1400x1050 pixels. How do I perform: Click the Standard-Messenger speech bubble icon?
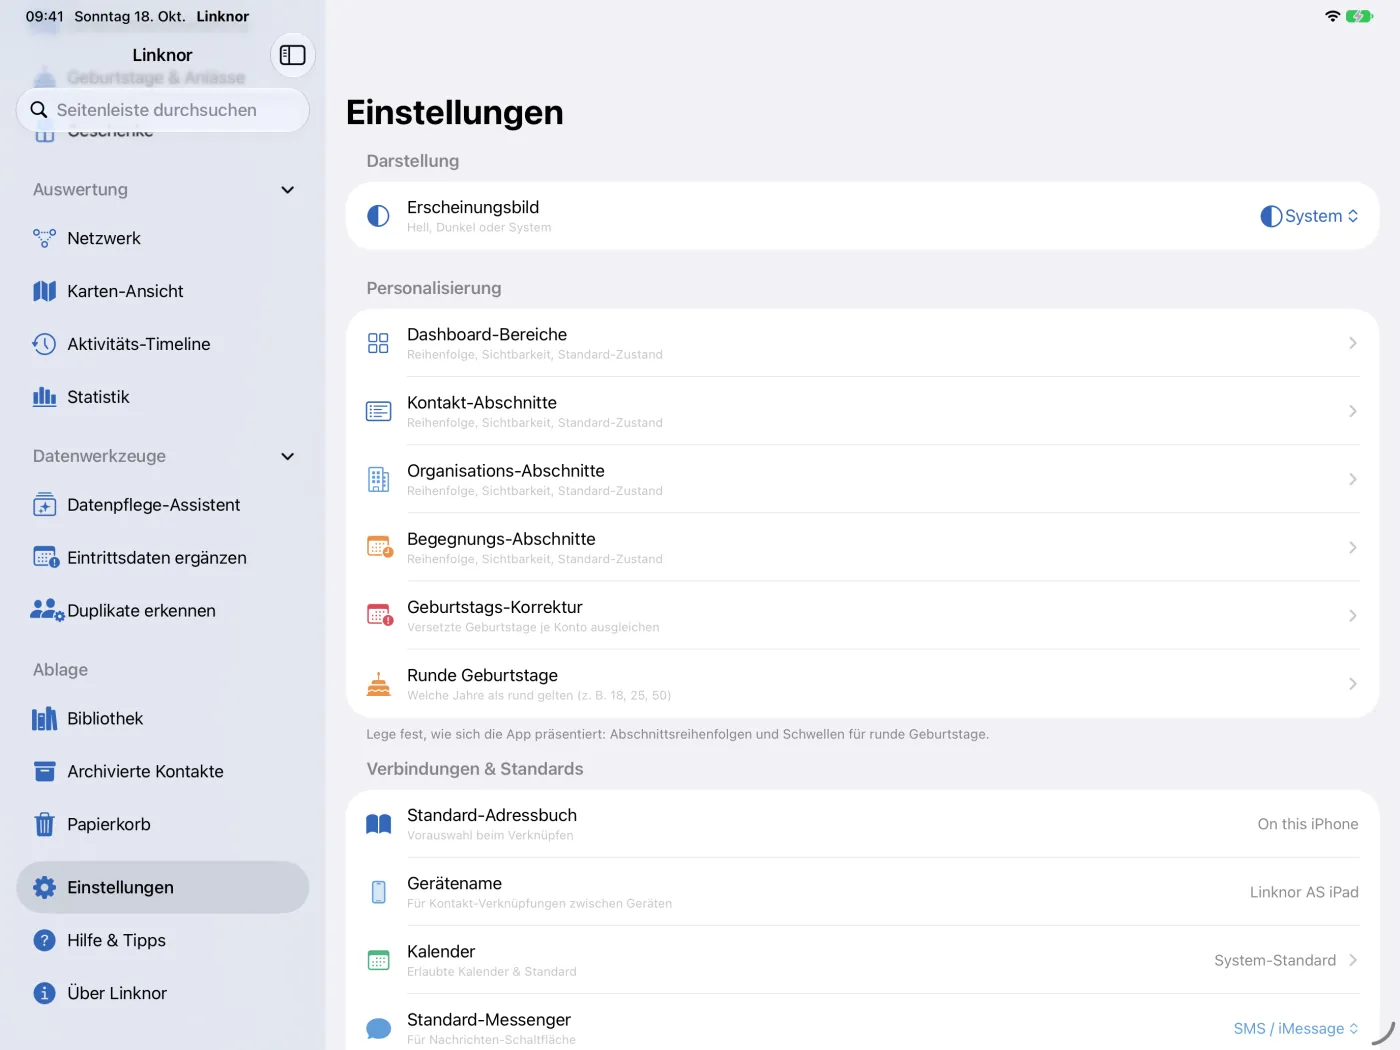coord(378,1029)
